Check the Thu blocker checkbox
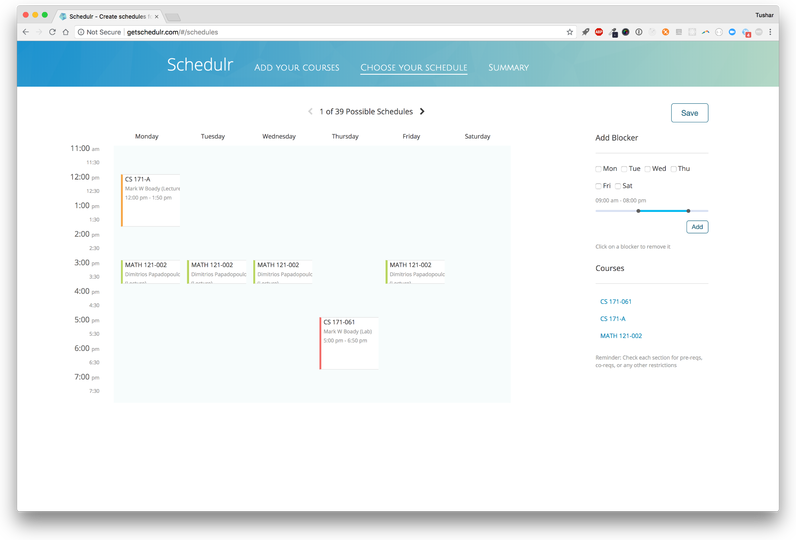 [673, 169]
